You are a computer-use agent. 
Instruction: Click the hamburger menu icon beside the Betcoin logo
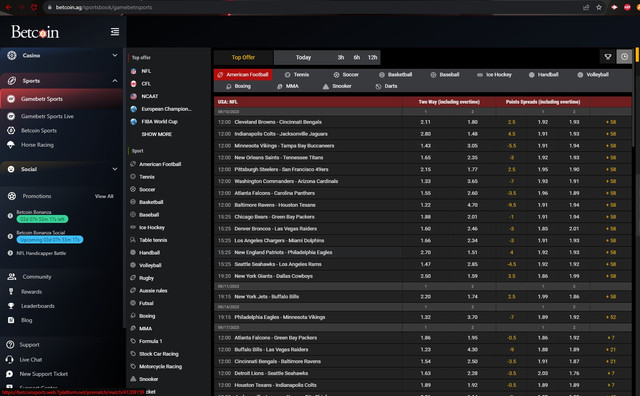click(115, 31)
